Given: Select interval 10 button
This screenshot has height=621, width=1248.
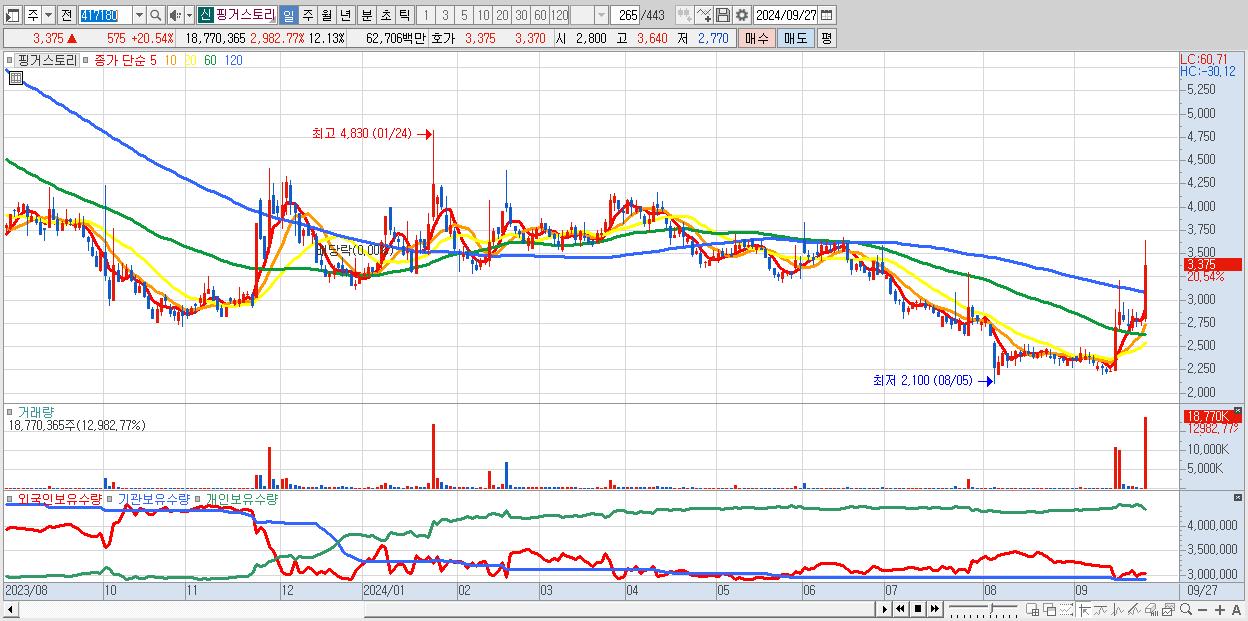Looking at the screenshot, I should pos(483,15).
